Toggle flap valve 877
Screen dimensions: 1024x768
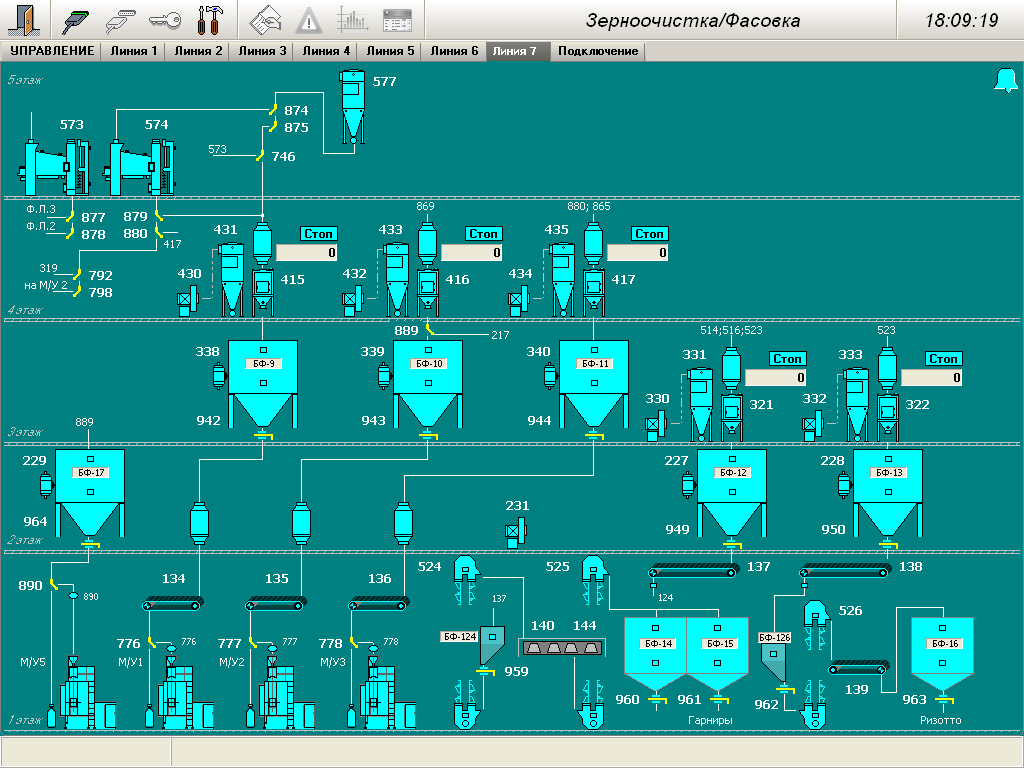(x=68, y=217)
